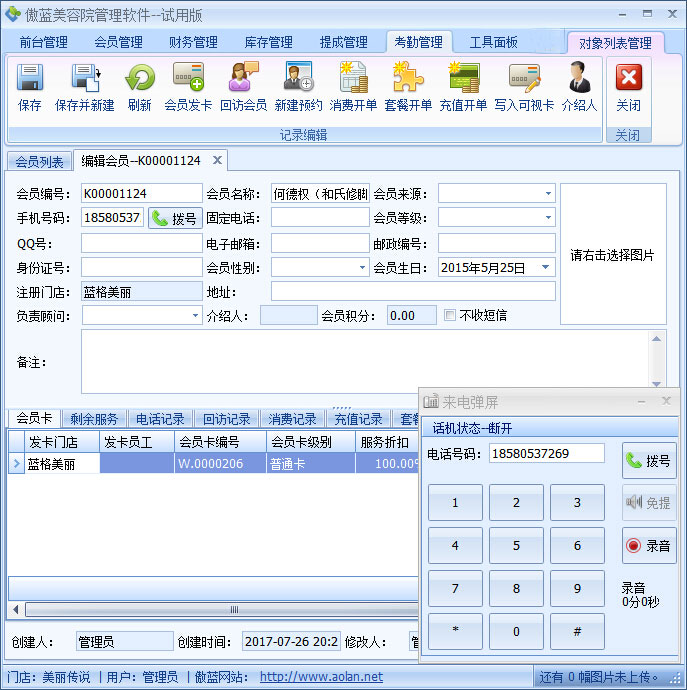Open 介绍人 referrer tool
The width and height of the screenshot is (687, 690).
pyautogui.click(x=579, y=77)
